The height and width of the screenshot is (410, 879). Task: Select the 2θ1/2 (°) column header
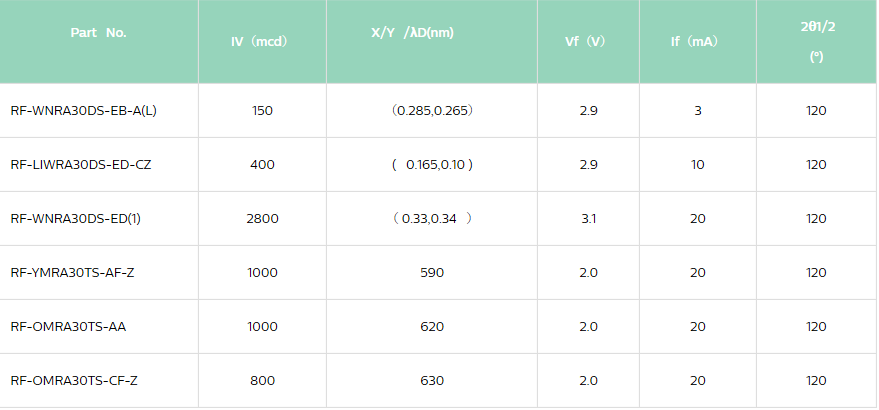click(x=816, y=41)
